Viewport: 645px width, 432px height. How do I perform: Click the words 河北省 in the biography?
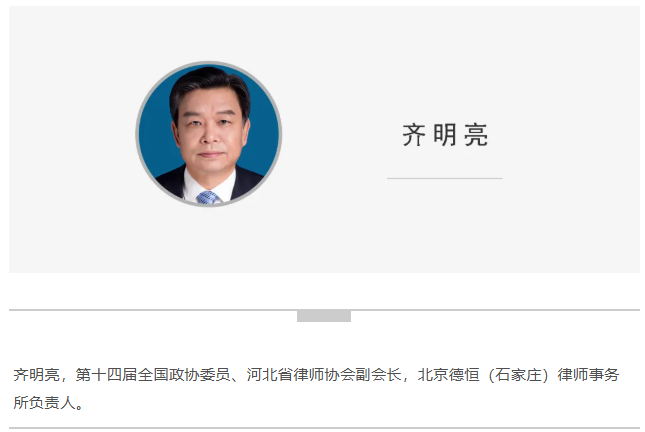coord(269,375)
